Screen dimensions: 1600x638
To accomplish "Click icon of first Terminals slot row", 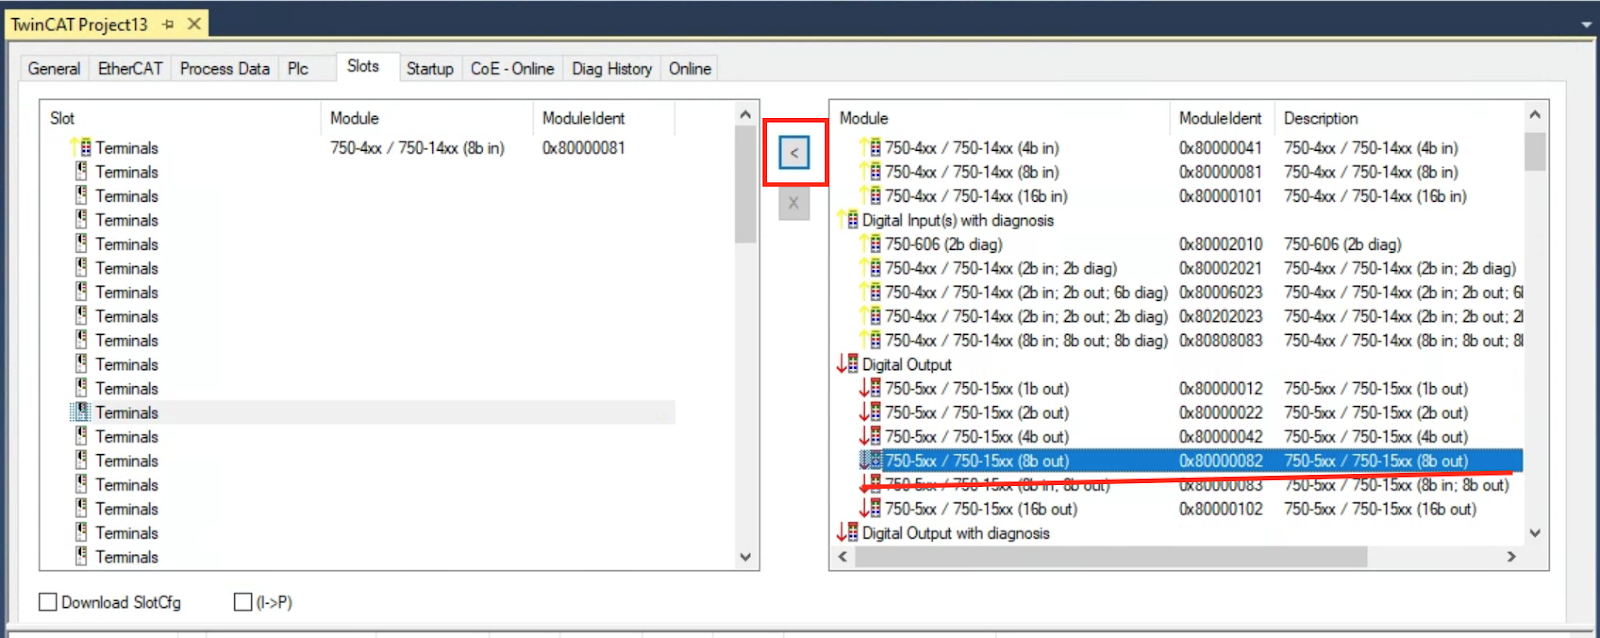I will 81,148.
